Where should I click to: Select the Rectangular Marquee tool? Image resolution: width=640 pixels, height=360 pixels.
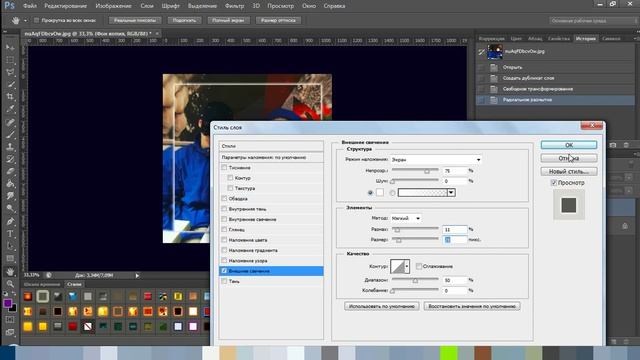click(x=10, y=60)
